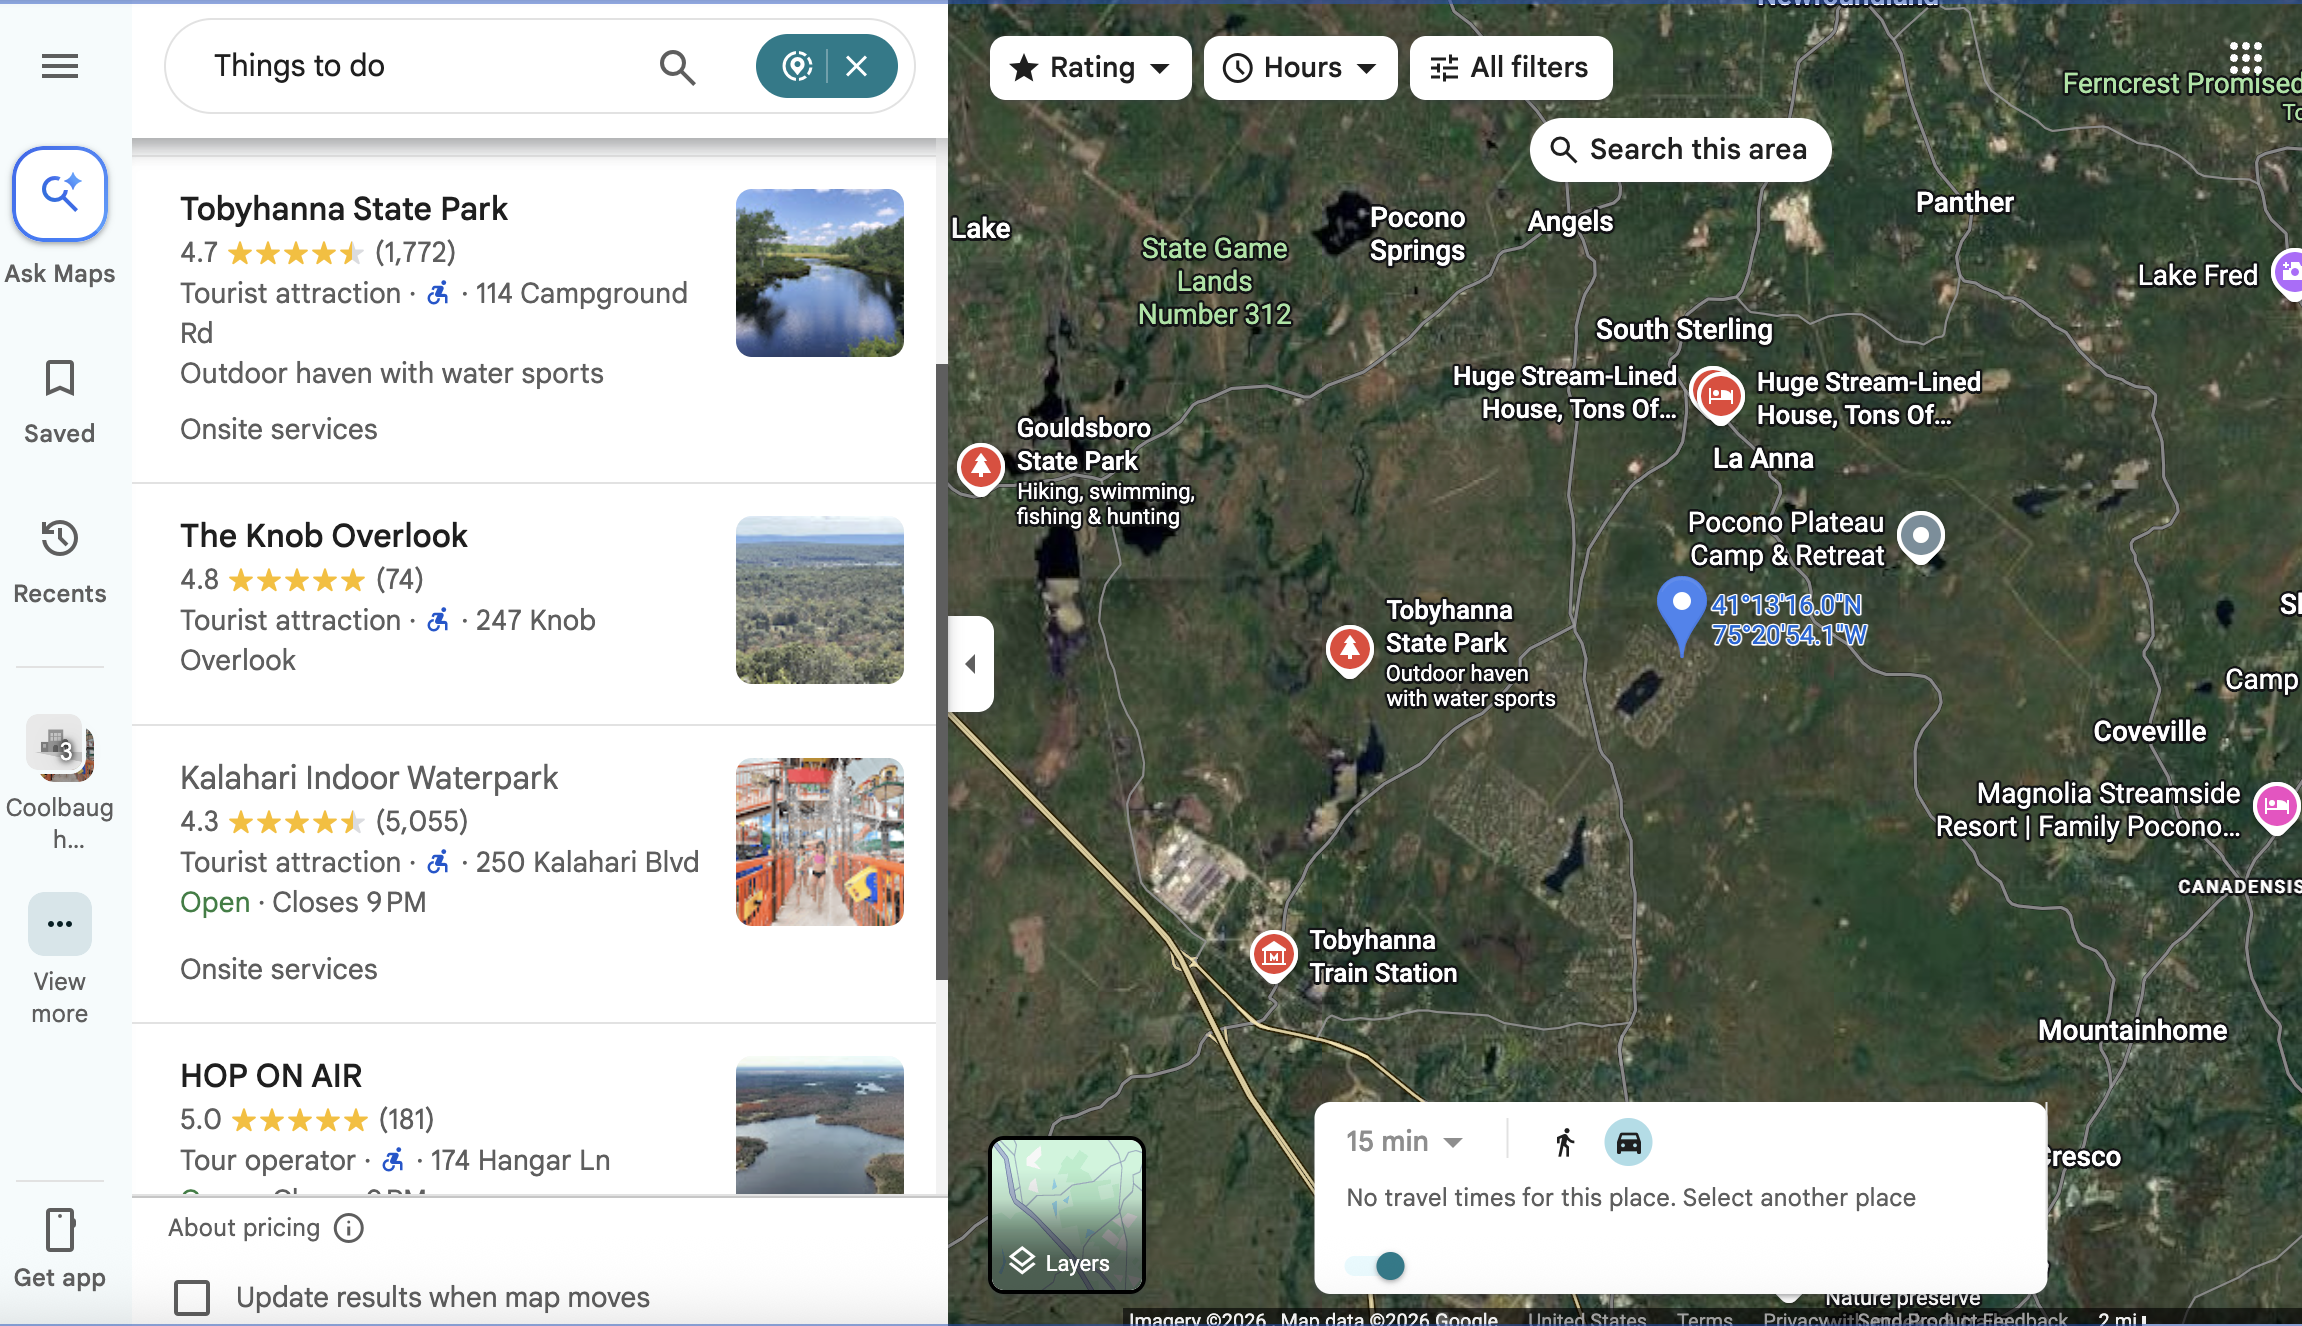Open Layers map type selector
The width and height of the screenshot is (2302, 1326).
tap(1067, 1215)
